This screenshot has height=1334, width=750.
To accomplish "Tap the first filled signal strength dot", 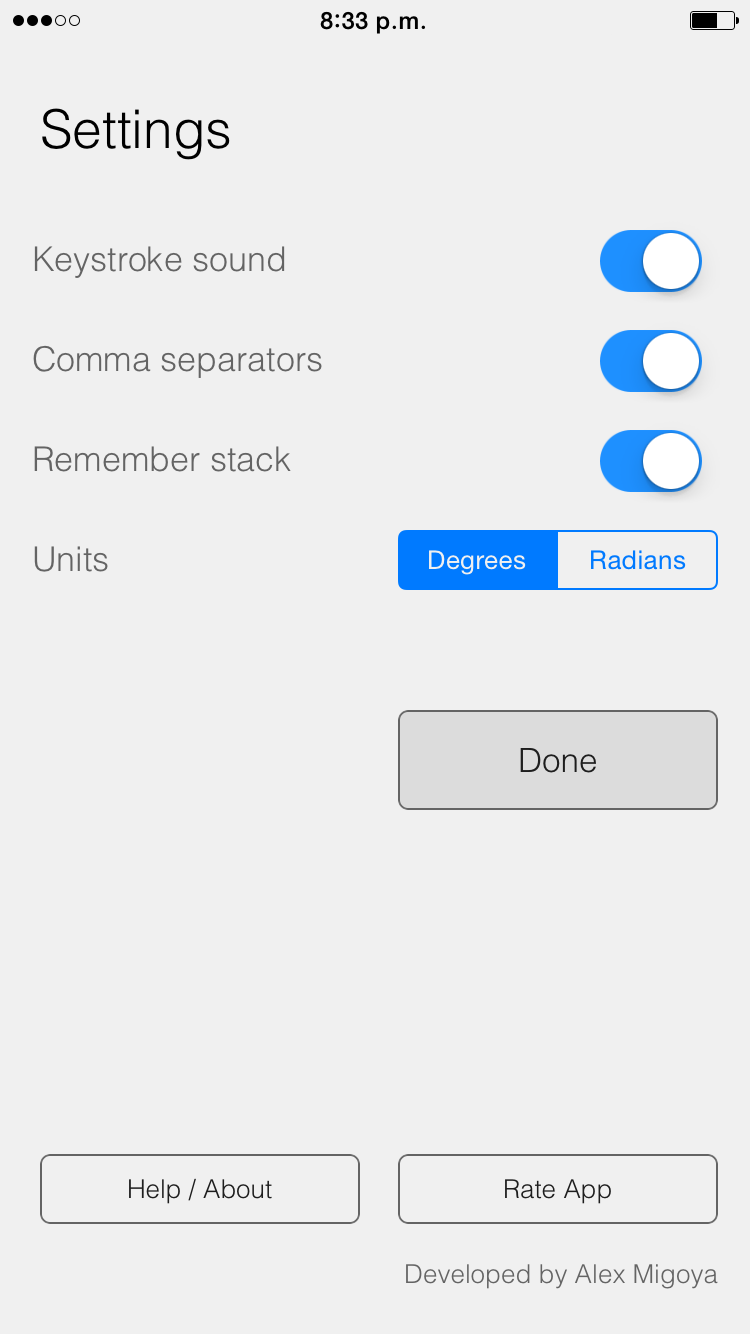I will pyautogui.click(x=19, y=21).
